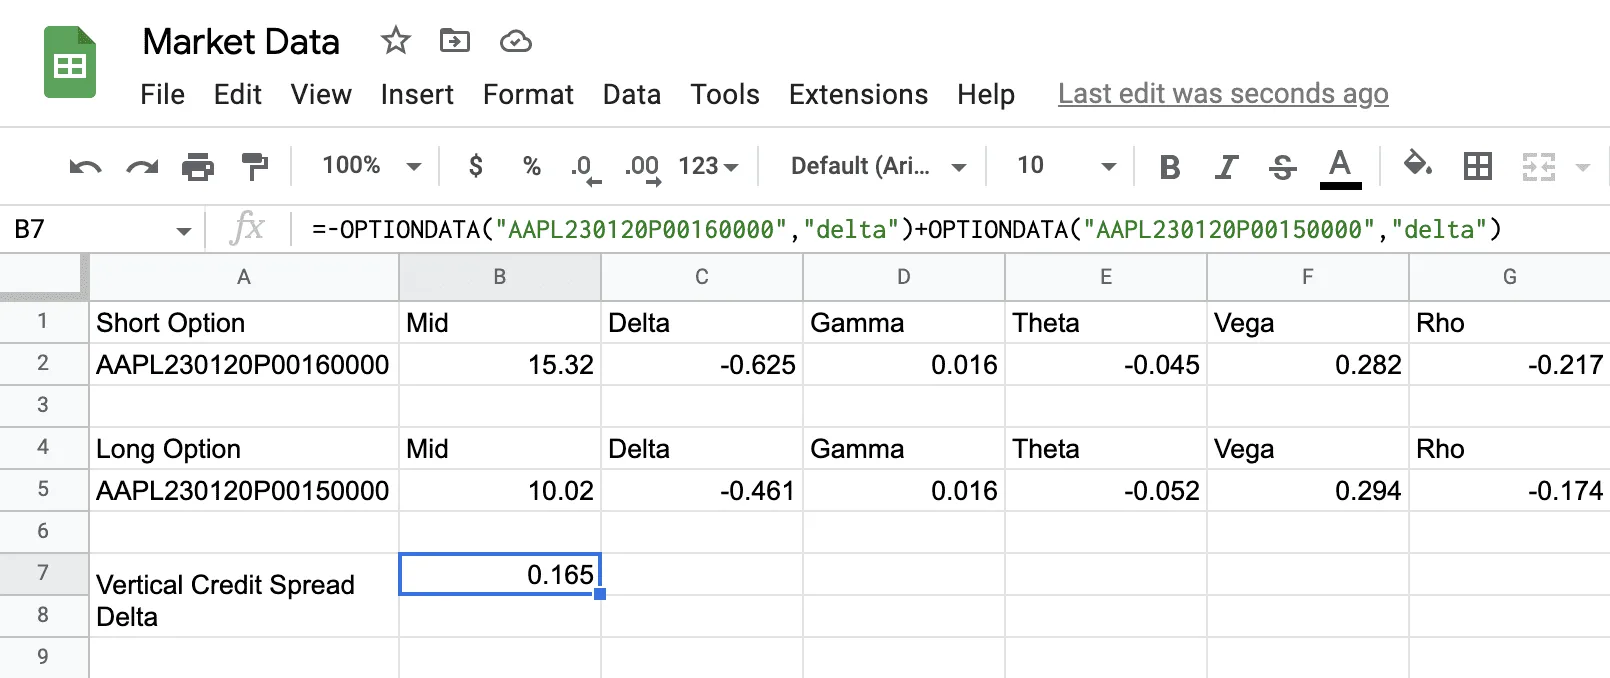Open the text color picker

1340,167
